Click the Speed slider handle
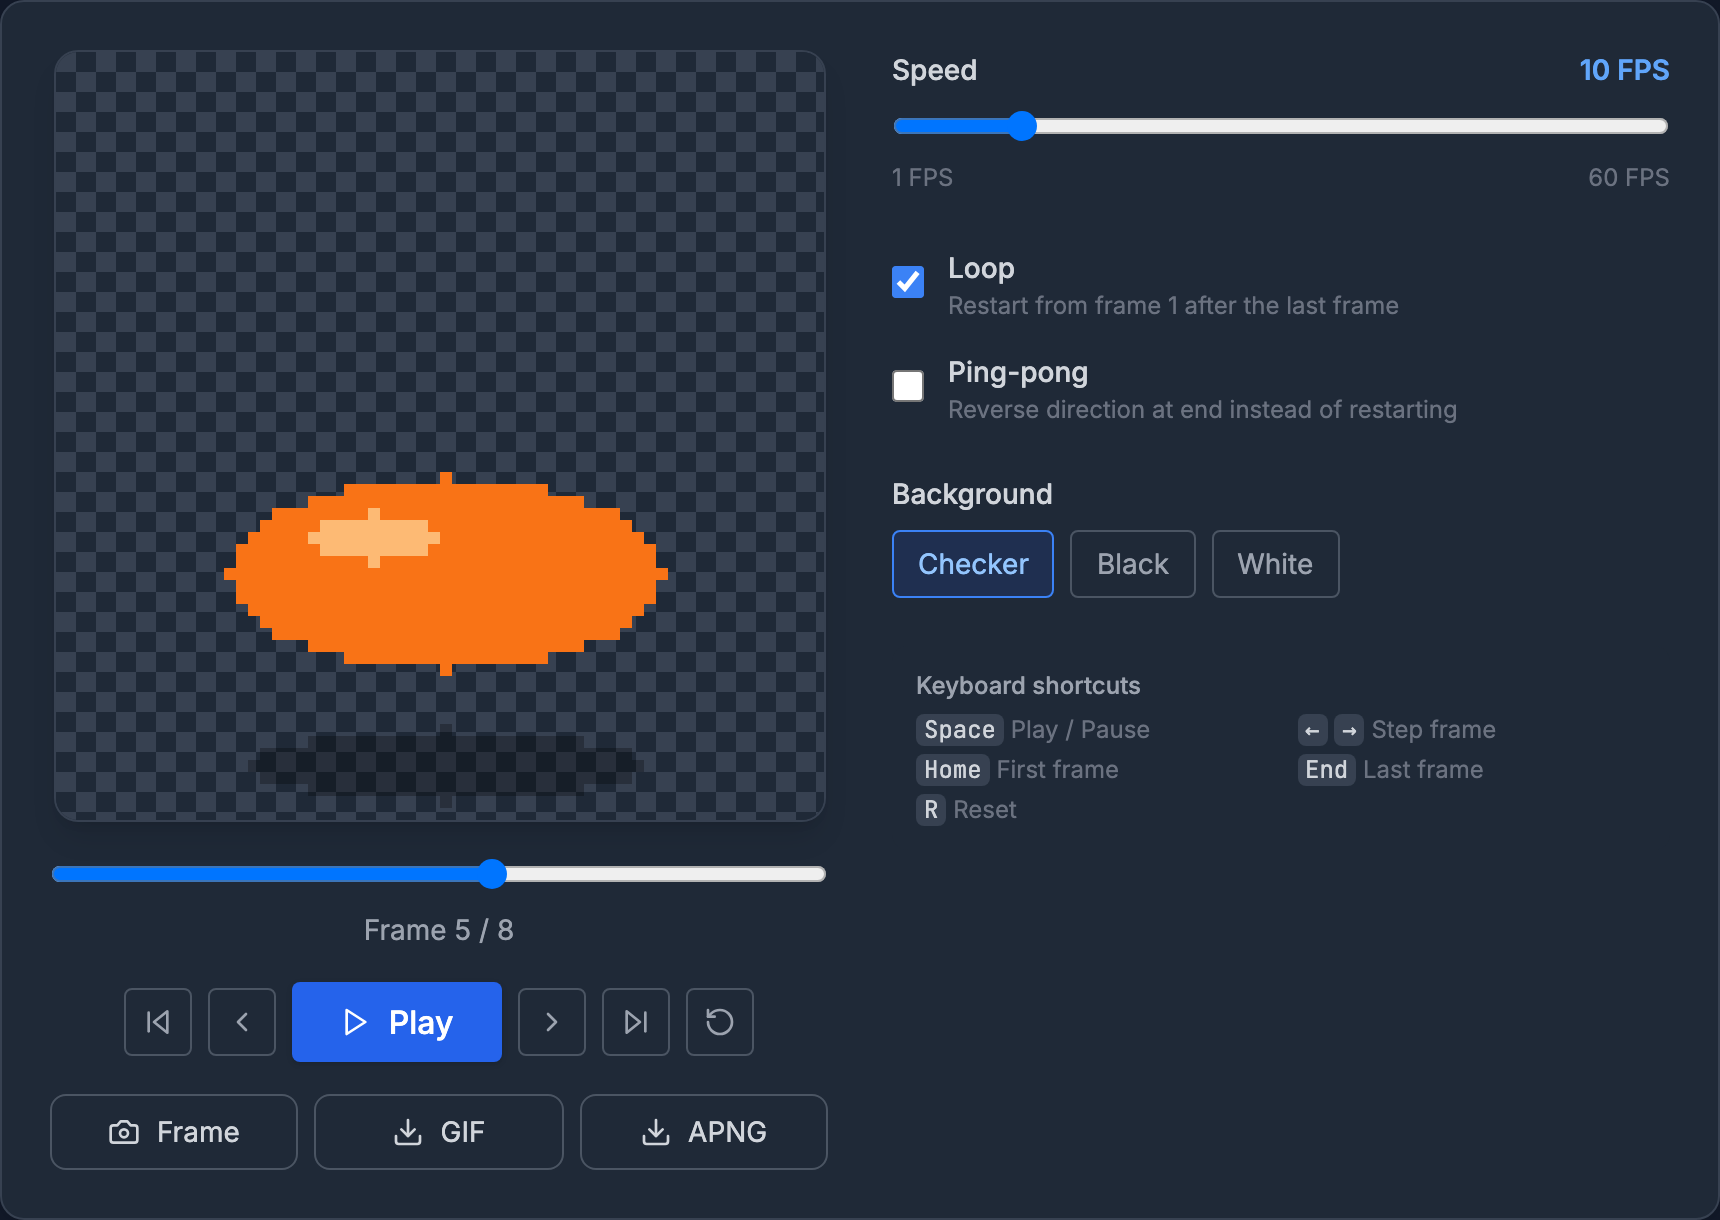 [x=1022, y=126]
